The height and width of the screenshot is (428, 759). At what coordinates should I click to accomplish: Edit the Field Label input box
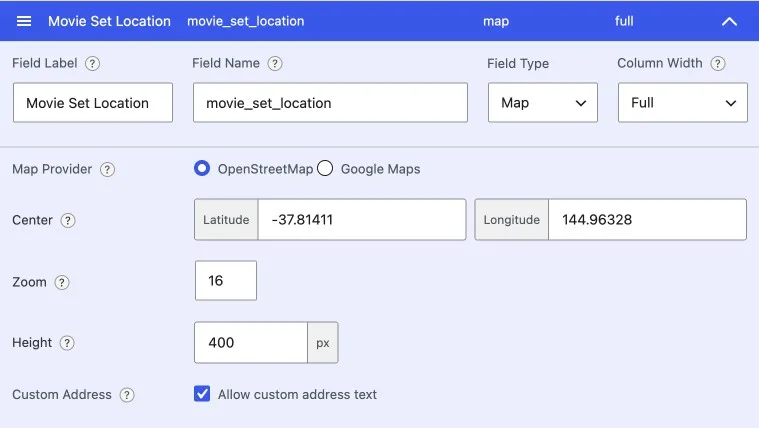point(93,103)
